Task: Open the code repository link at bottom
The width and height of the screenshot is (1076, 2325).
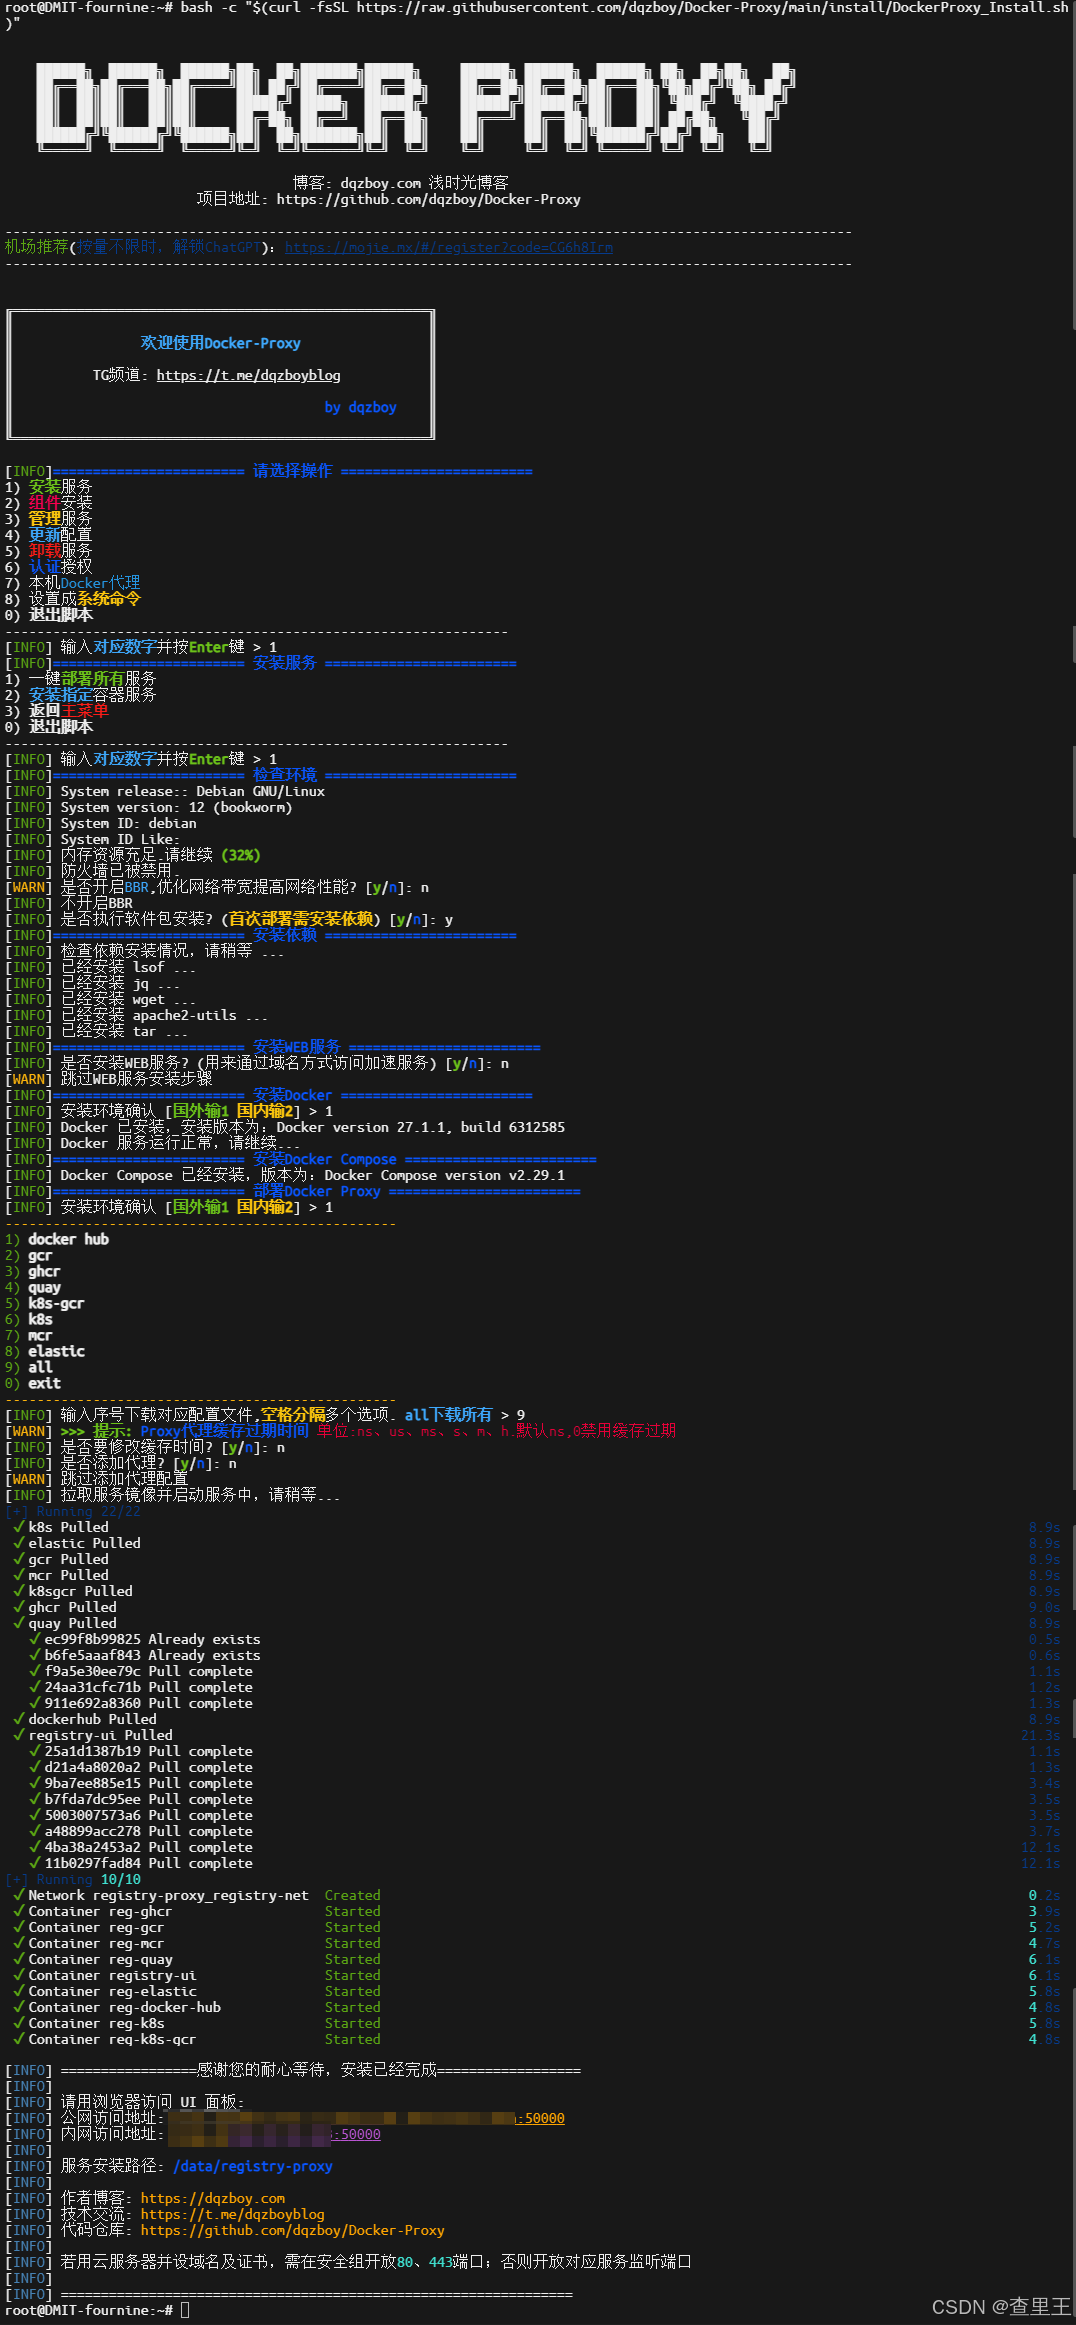Action: coord(292,2230)
